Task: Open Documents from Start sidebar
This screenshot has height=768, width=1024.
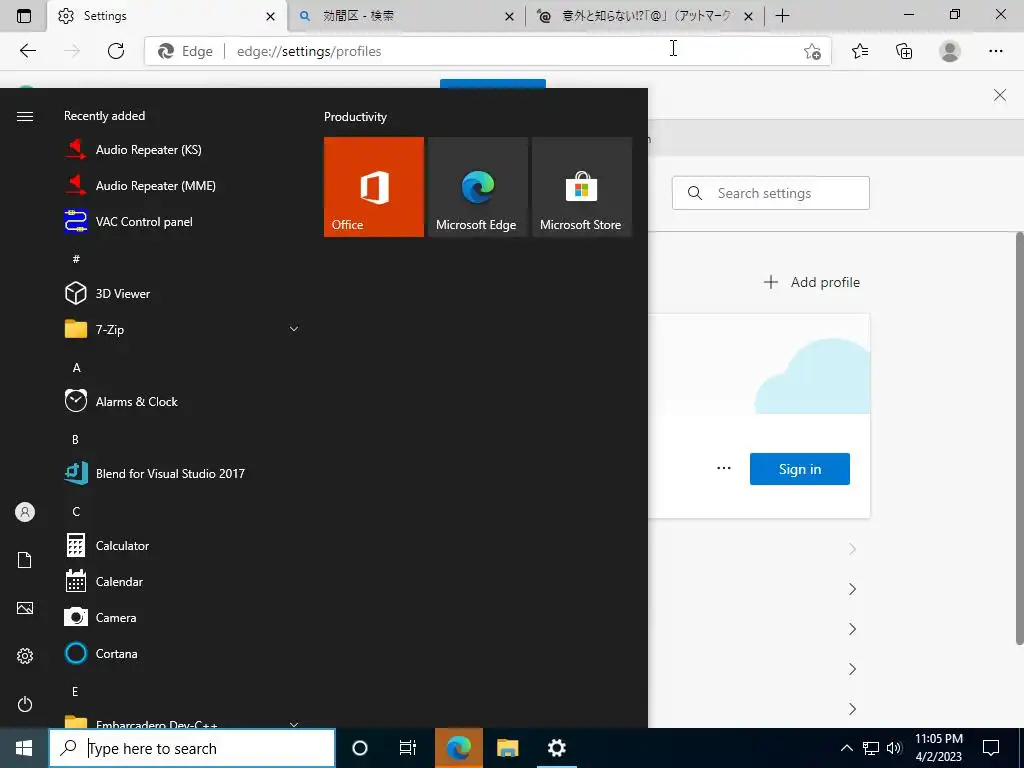Action: 25,560
